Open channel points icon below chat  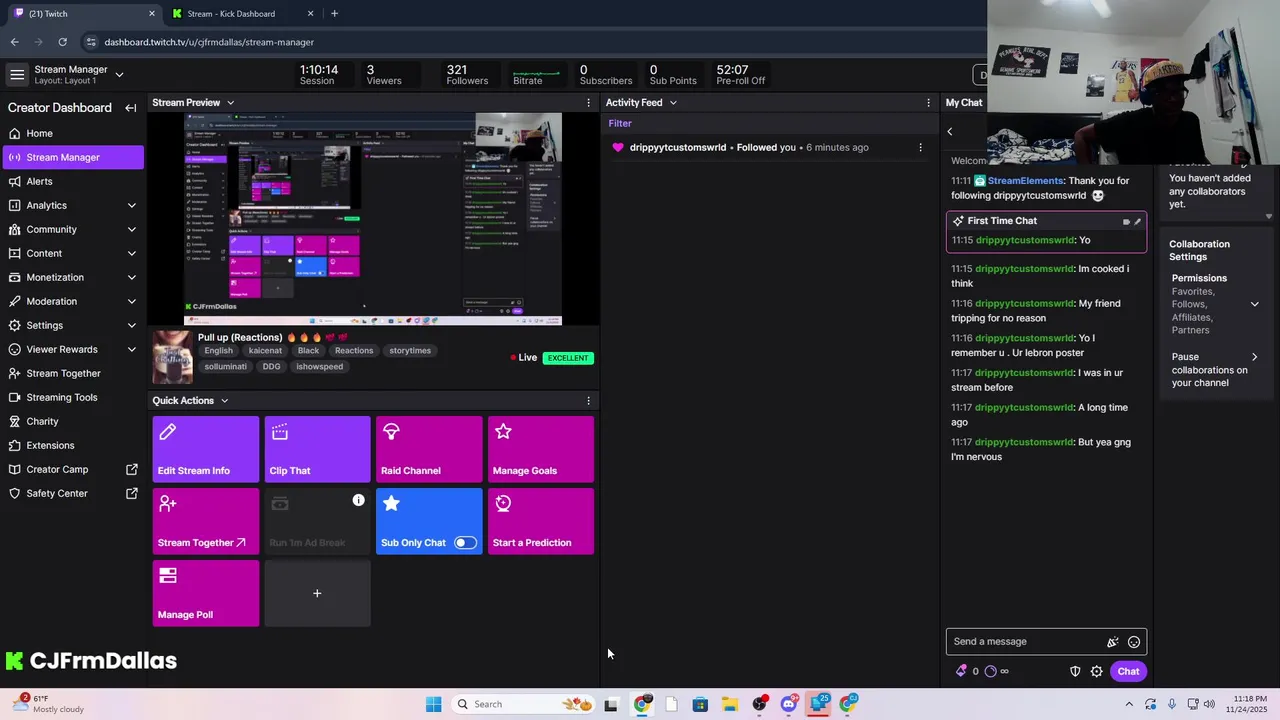991,672
